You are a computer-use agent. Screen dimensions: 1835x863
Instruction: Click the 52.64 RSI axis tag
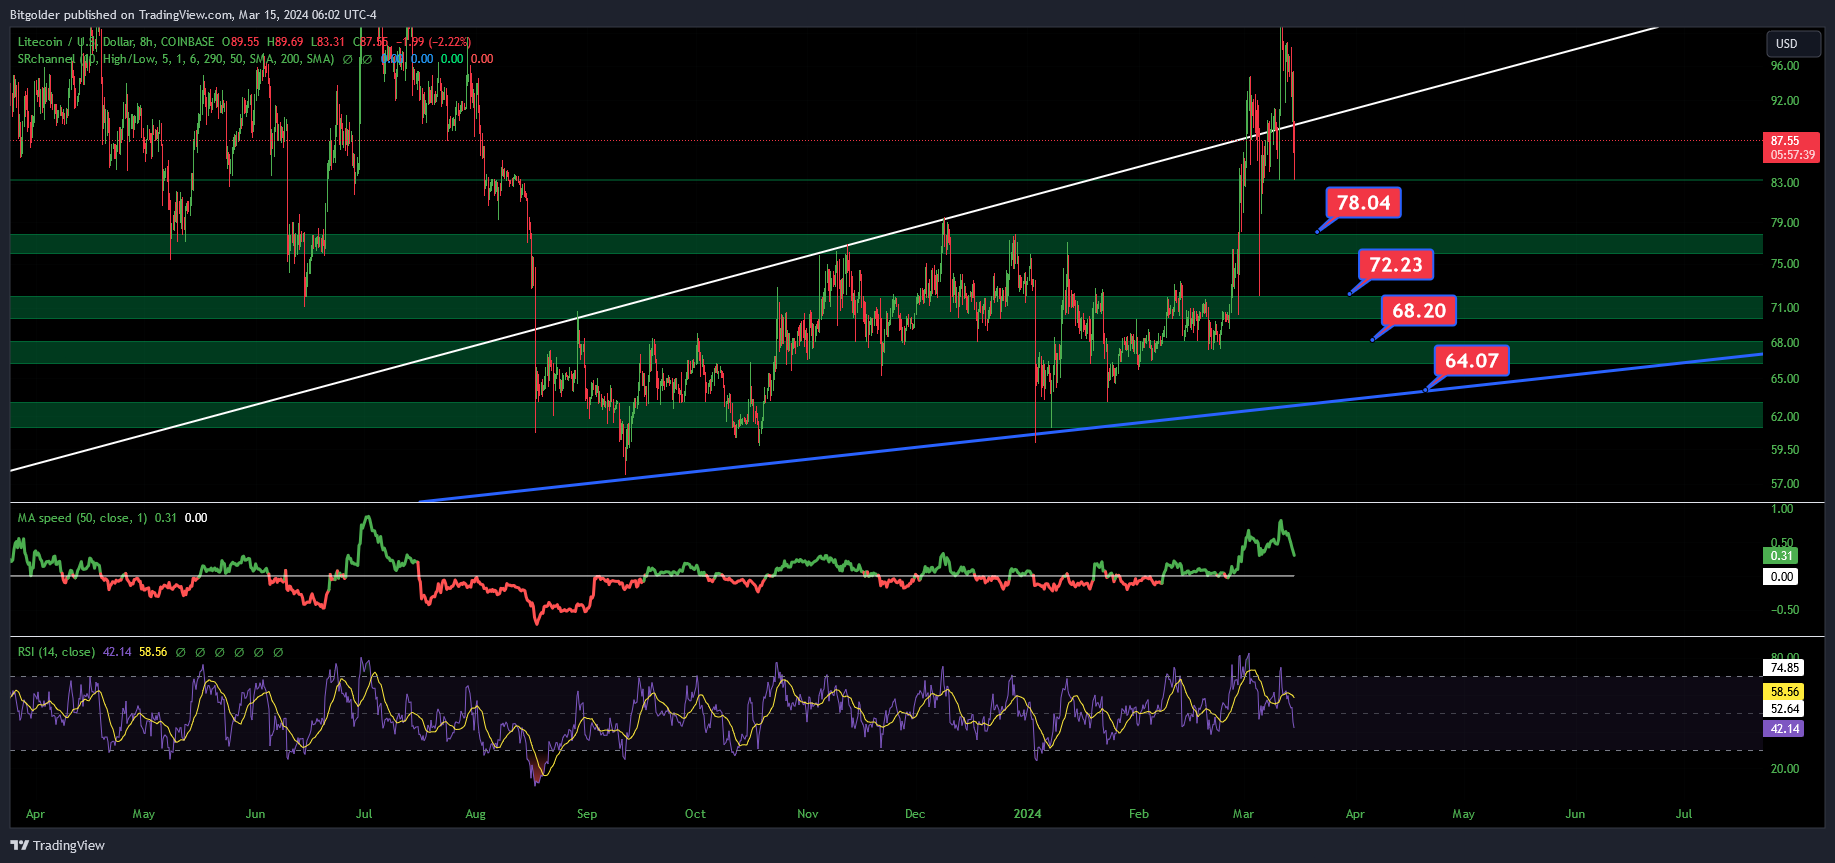click(x=1783, y=709)
